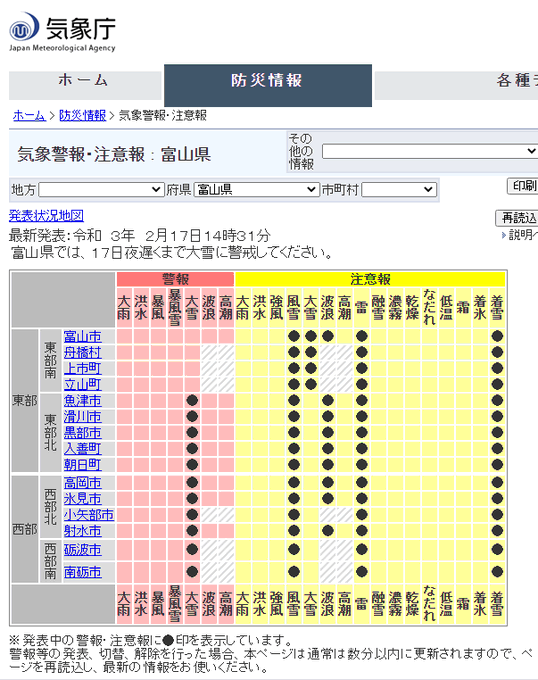Open 入善町 warning details

click(82, 449)
